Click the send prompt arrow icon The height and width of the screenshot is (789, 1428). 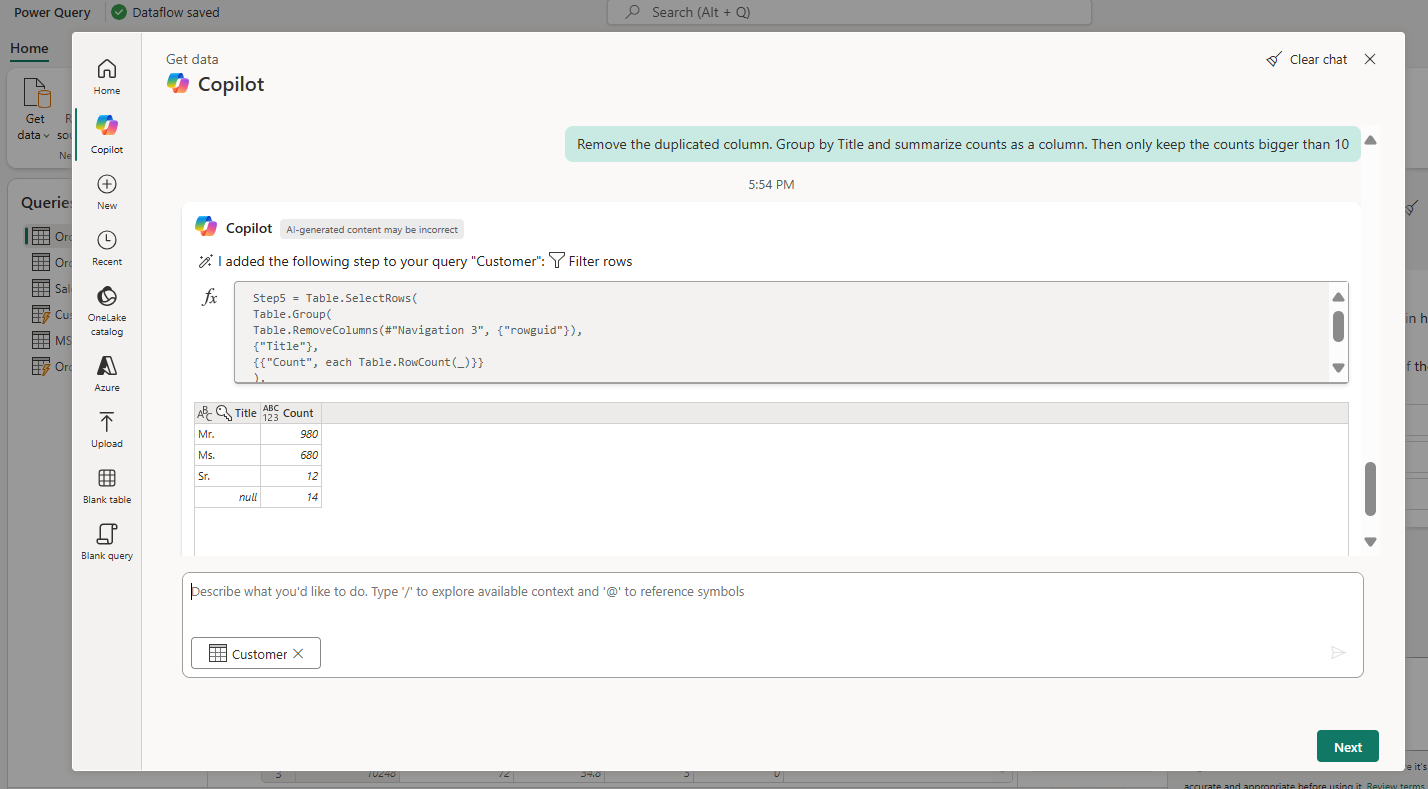click(x=1339, y=653)
